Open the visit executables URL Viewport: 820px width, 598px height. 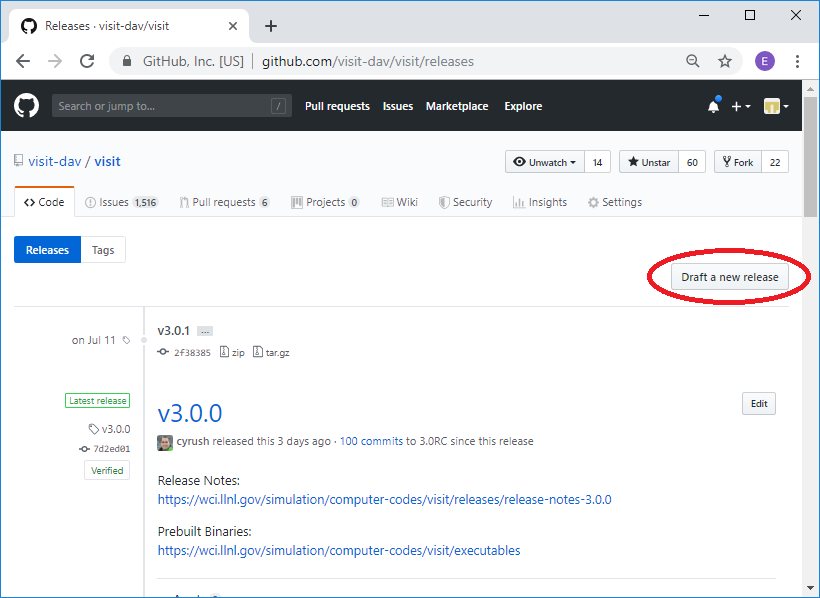point(339,550)
